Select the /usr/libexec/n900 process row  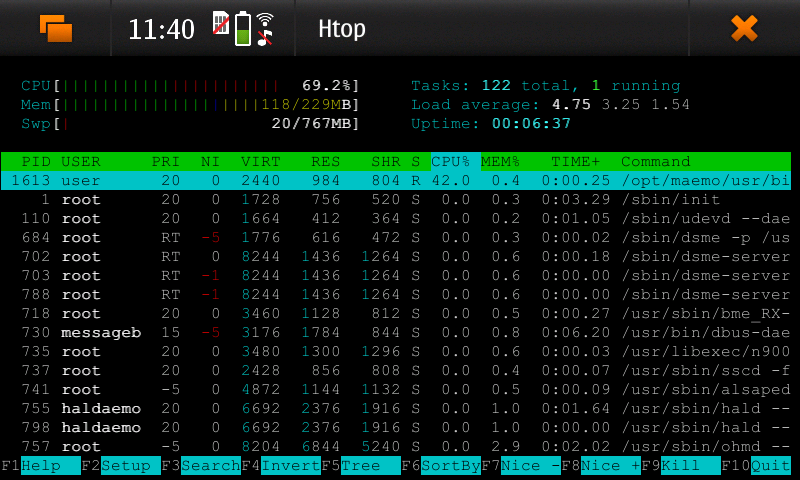coord(396,351)
